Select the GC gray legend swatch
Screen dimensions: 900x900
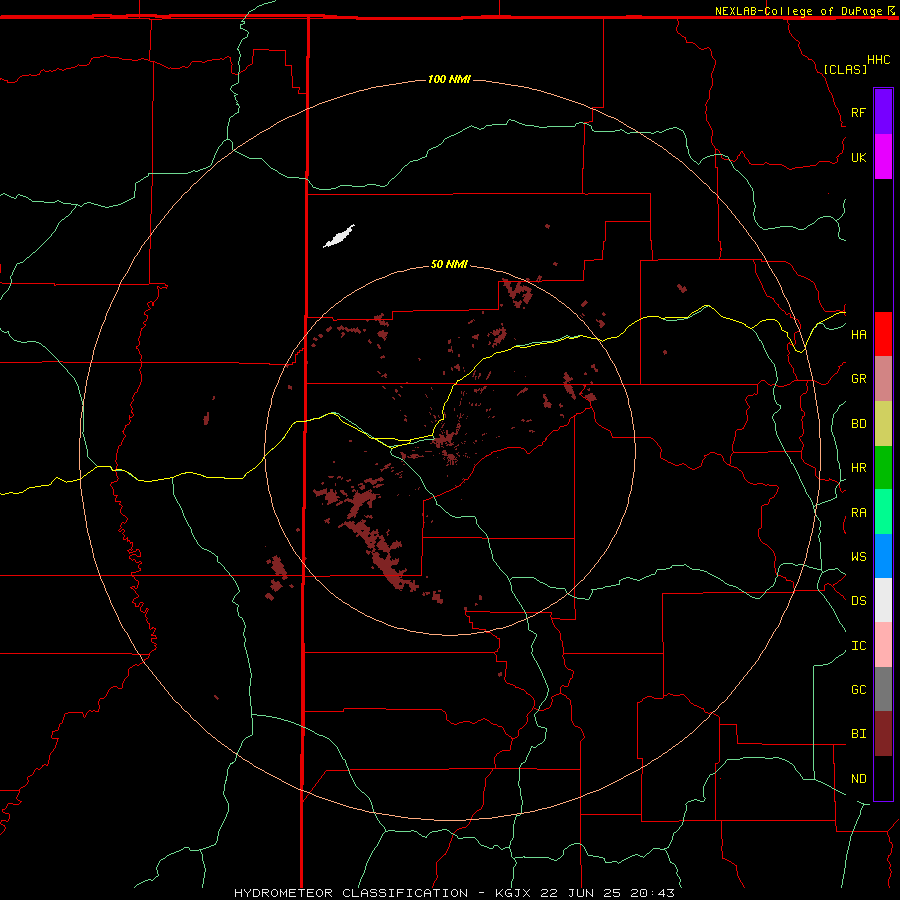pyautogui.click(x=883, y=689)
